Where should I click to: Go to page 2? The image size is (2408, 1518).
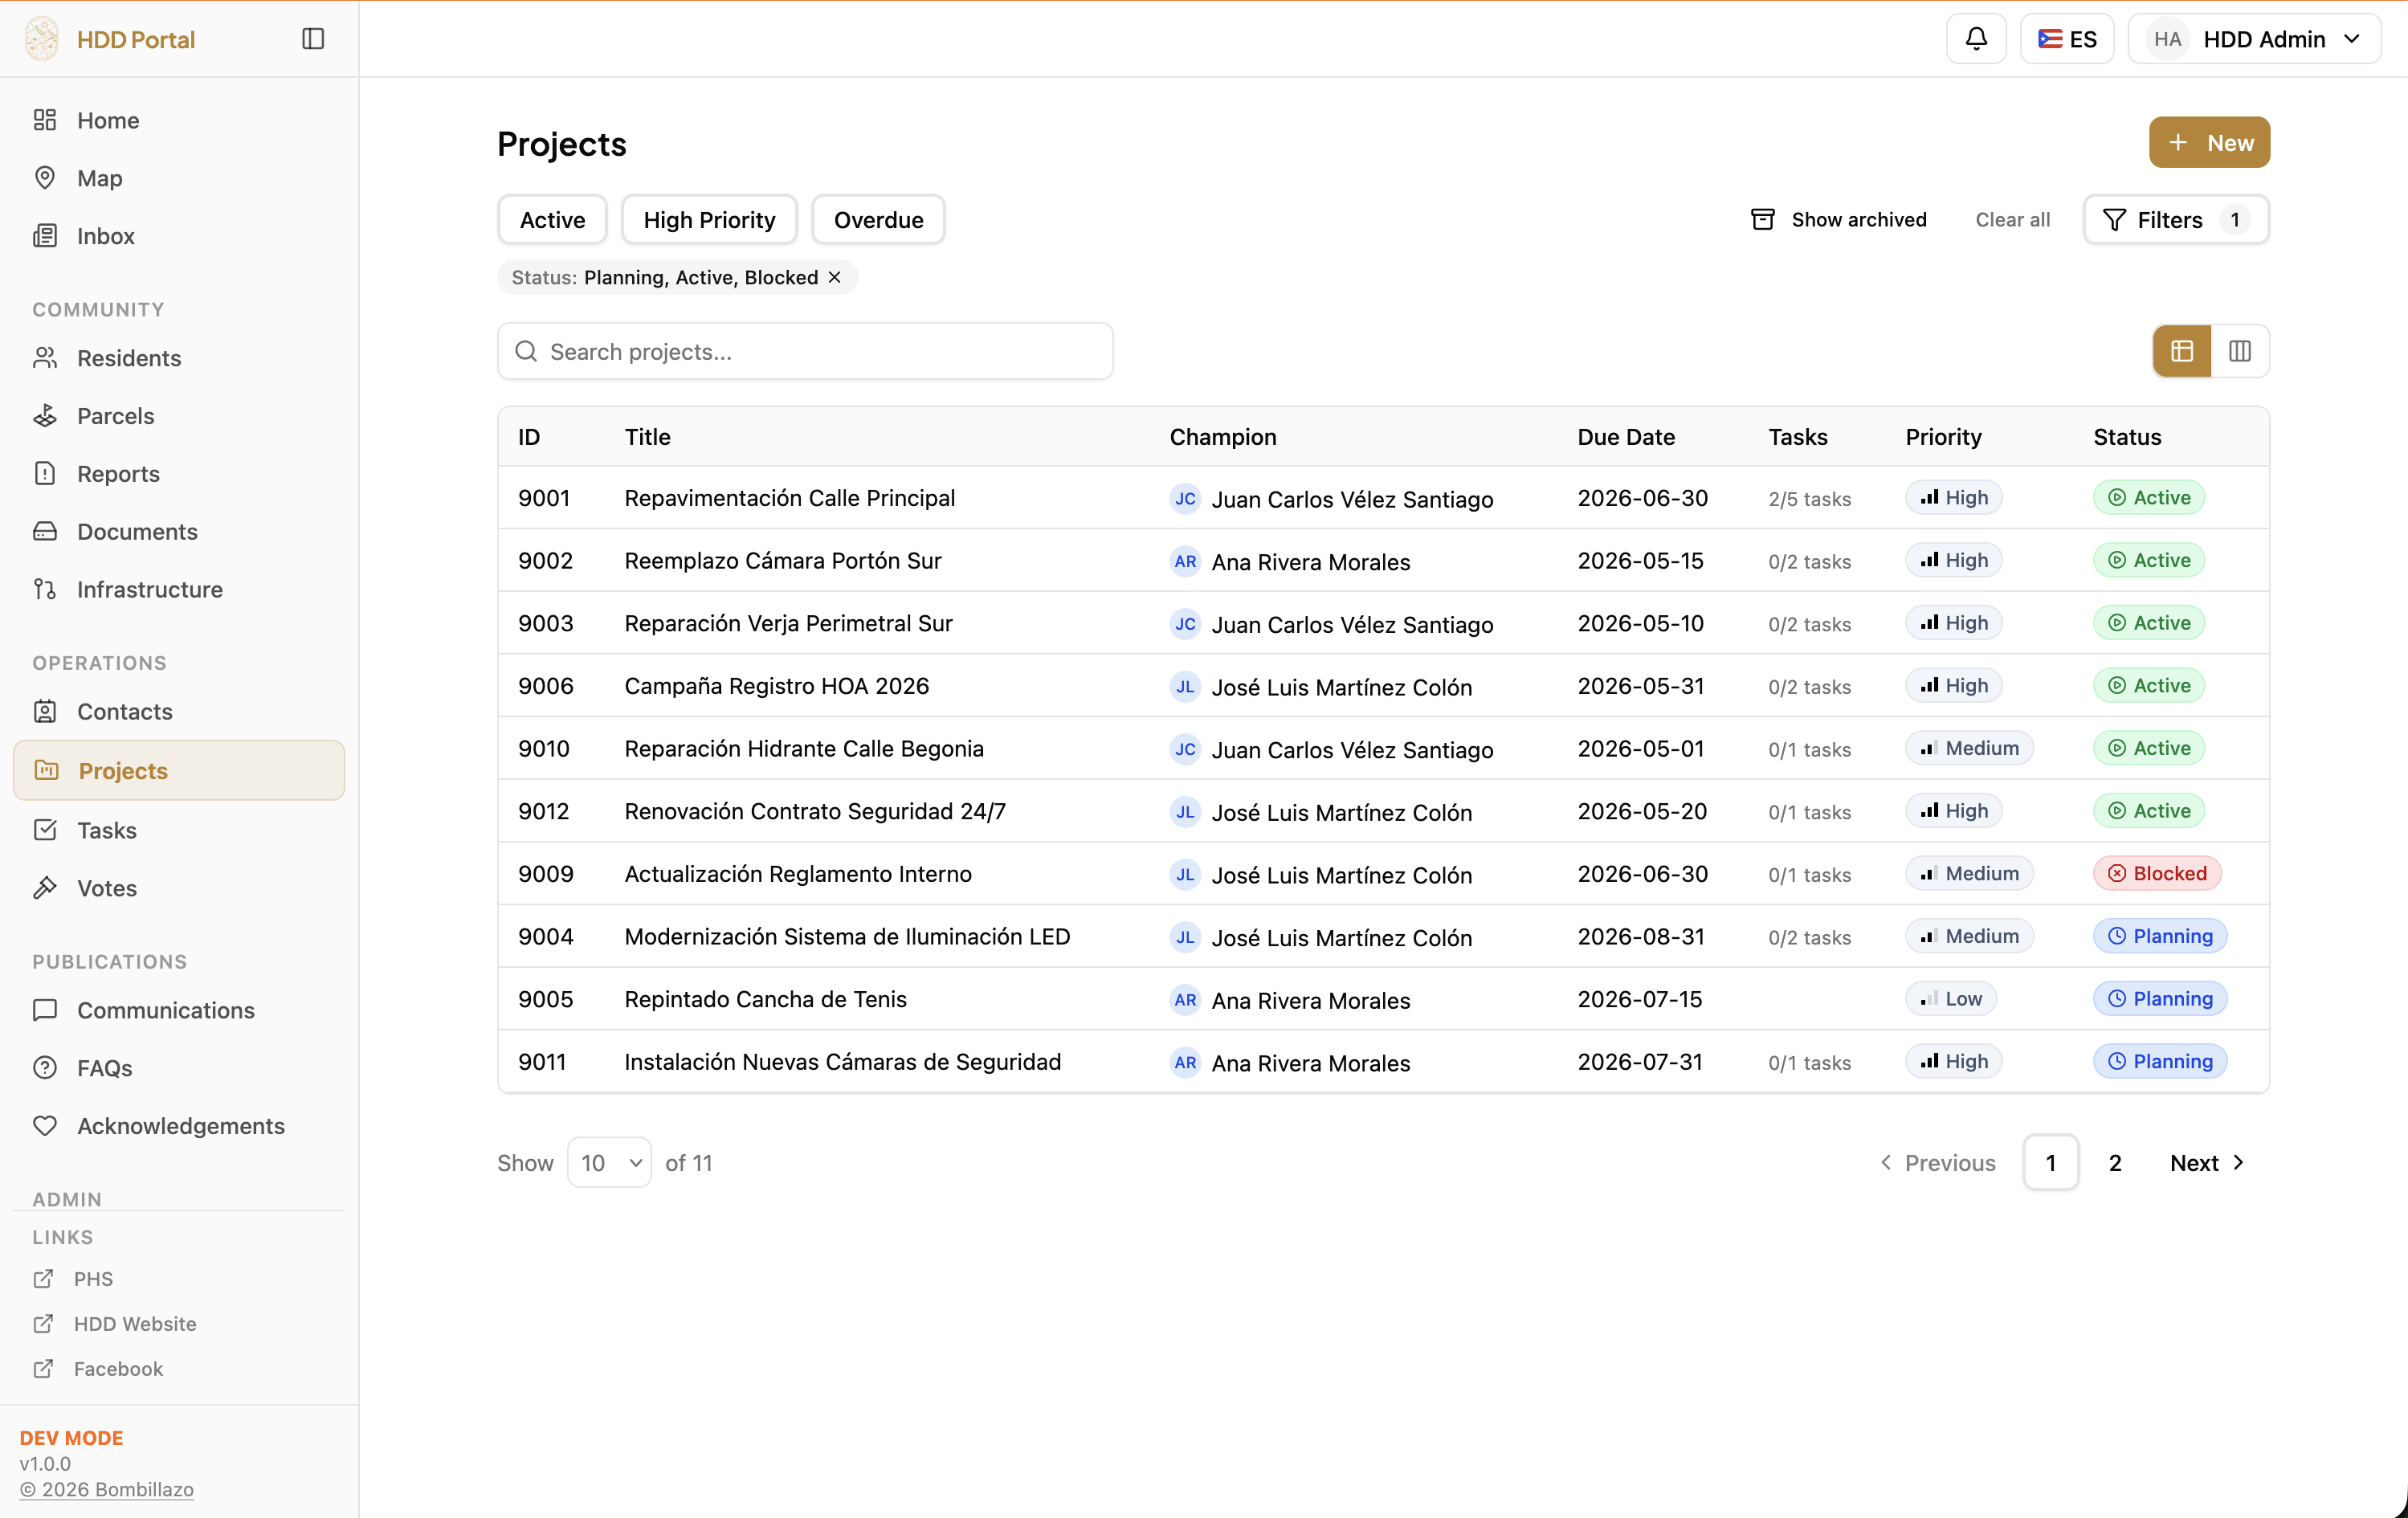(x=2115, y=1163)
